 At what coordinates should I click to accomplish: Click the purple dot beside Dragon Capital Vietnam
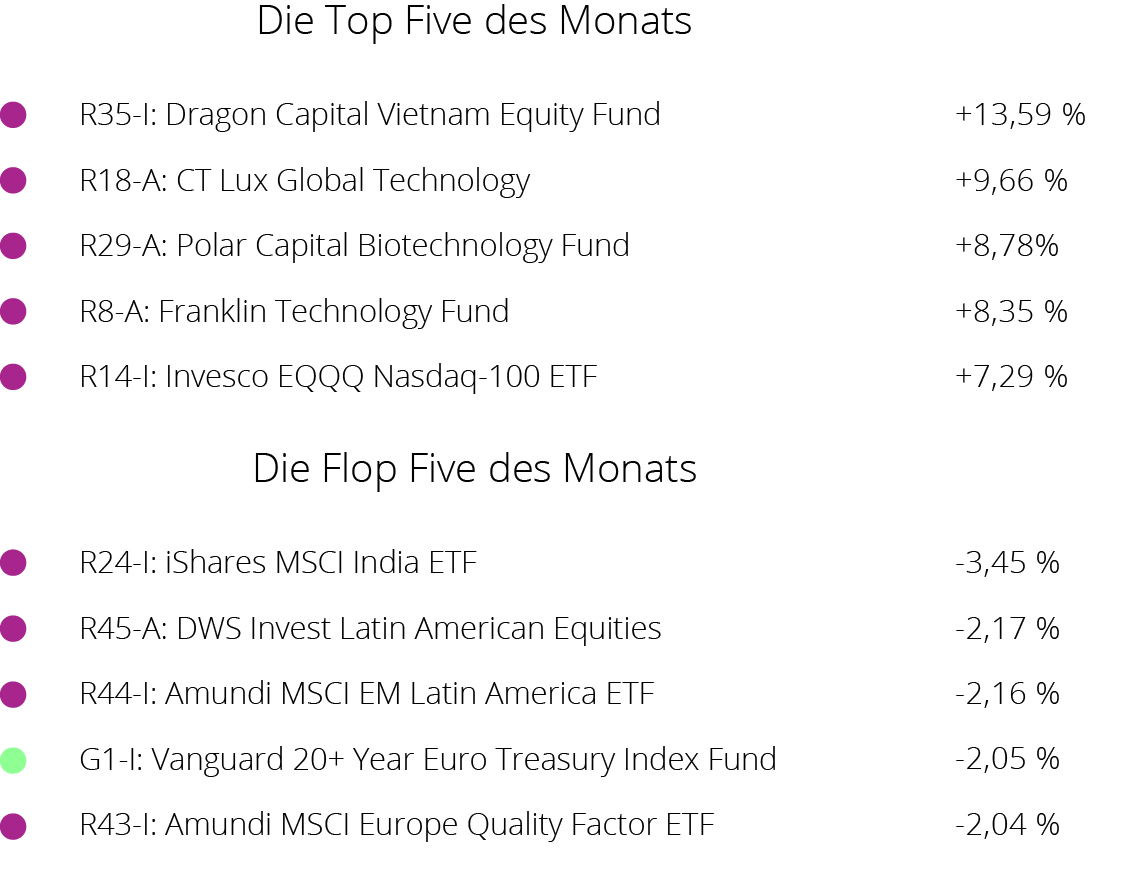[13, 115]
